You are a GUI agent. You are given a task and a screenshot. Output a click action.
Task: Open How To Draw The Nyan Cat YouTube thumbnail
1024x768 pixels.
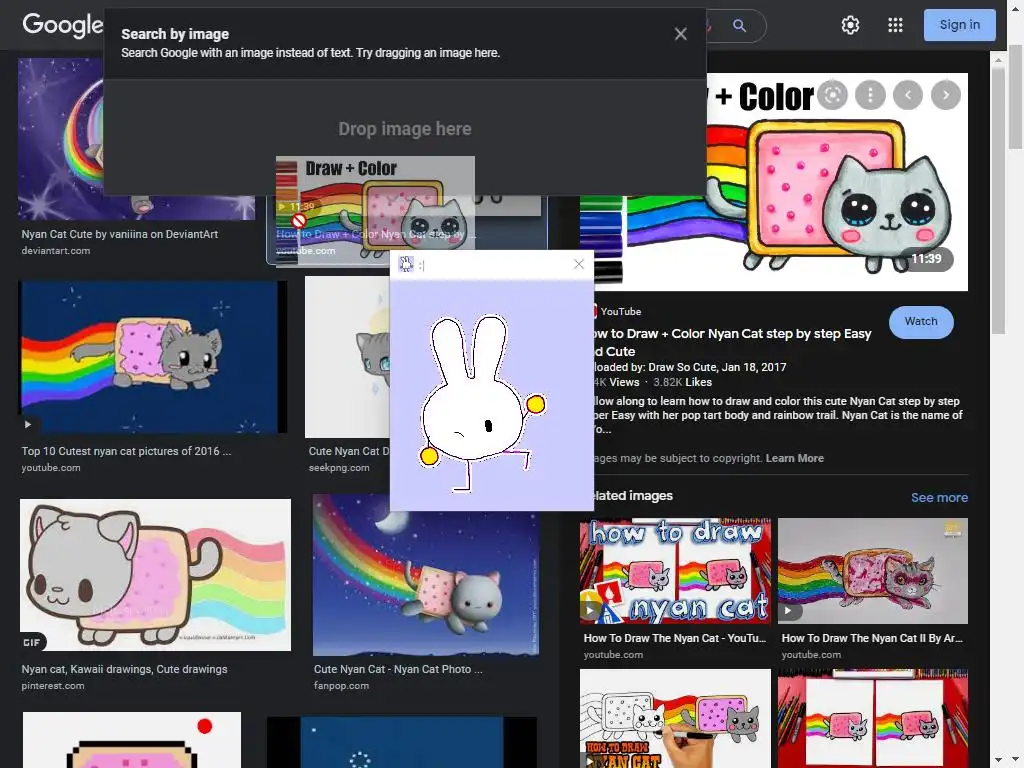[675, 571]
